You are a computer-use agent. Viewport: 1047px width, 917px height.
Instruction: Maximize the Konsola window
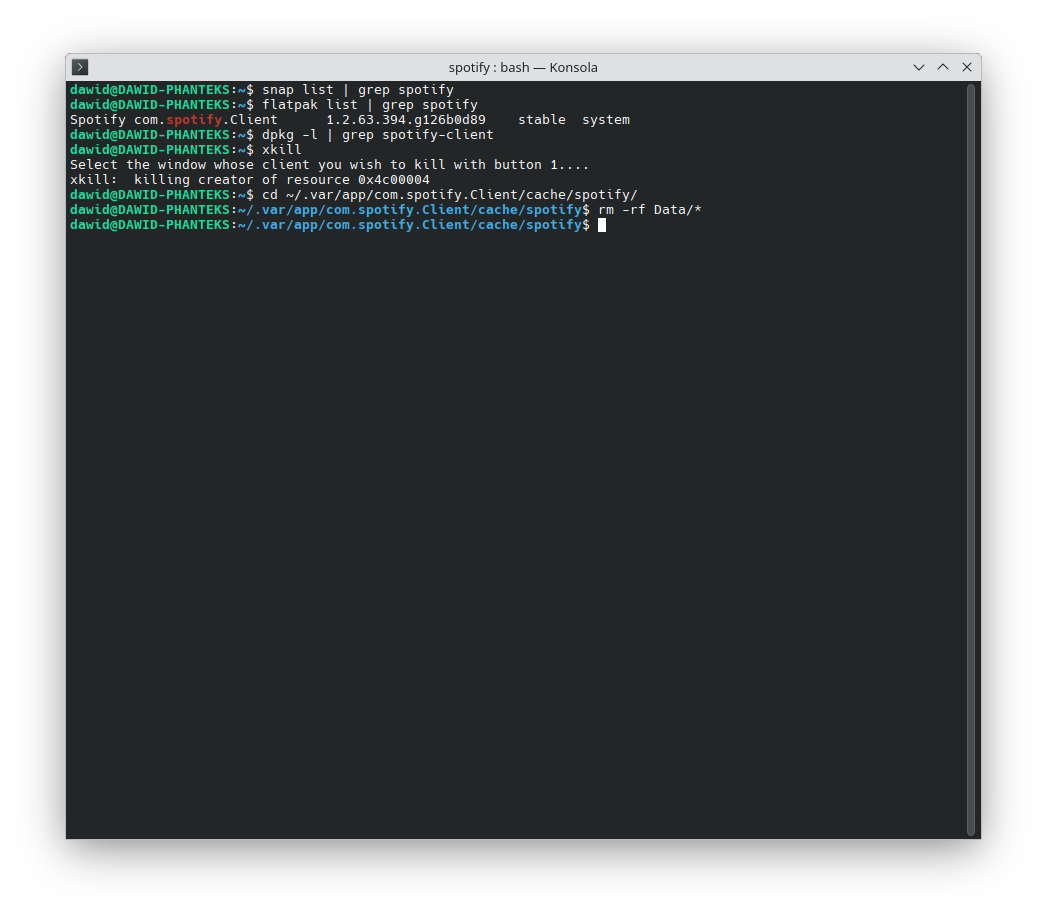pyautogui.click(x=943, y=67)
